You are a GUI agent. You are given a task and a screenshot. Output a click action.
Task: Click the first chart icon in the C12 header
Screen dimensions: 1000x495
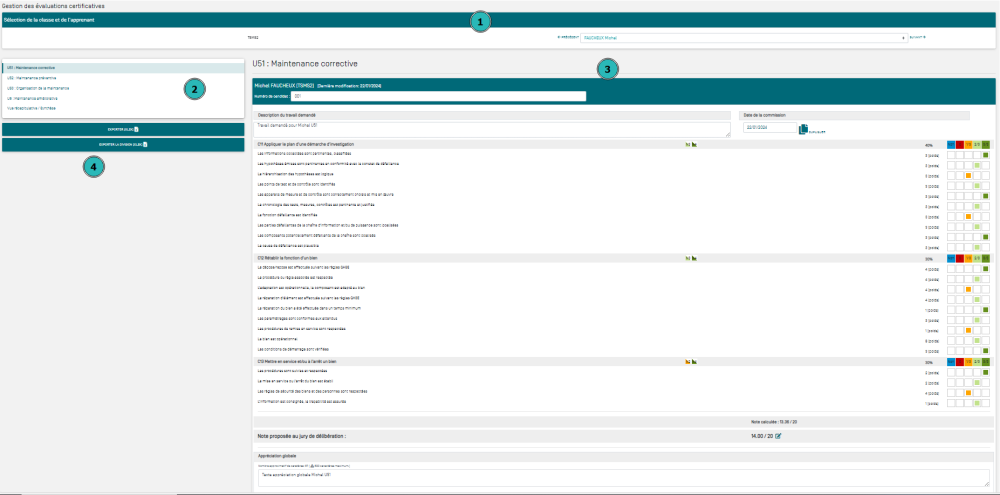coord(687,258)
